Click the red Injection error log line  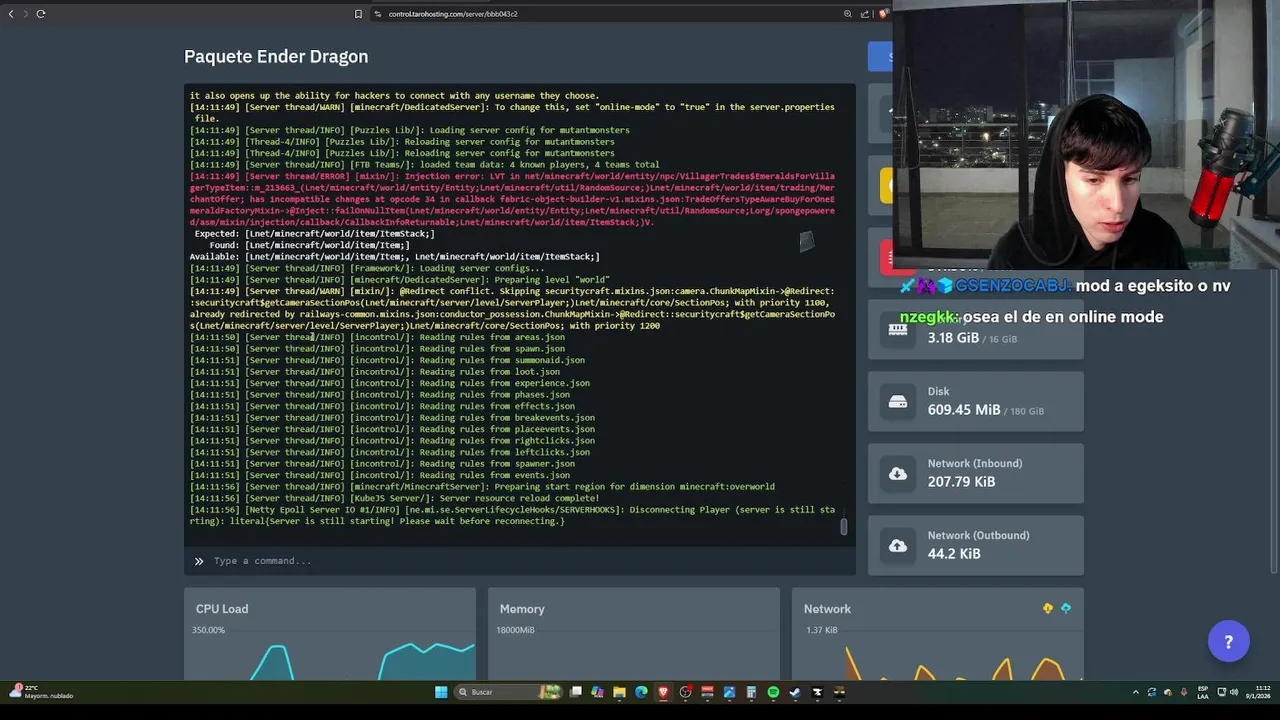click(512, 199)
